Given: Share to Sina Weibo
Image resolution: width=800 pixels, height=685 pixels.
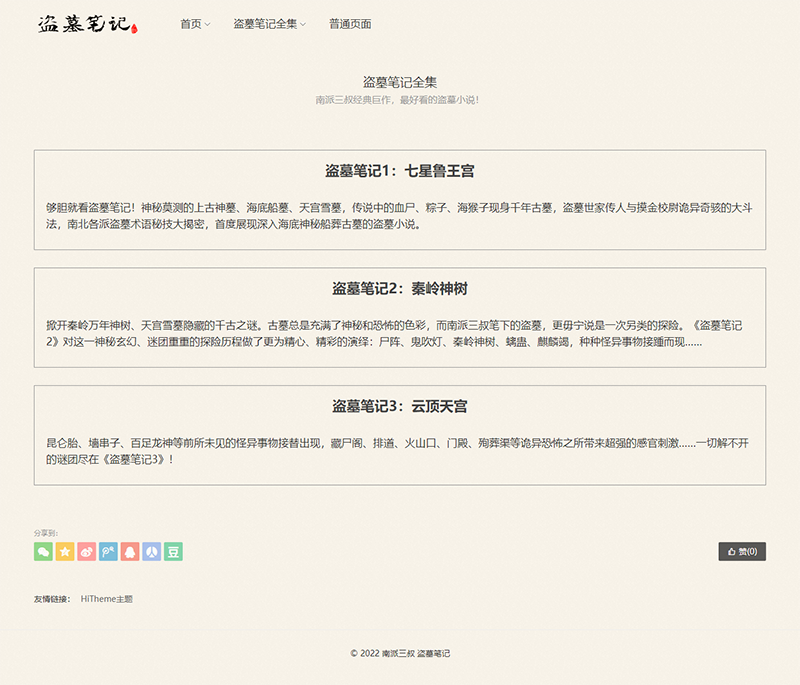Looking at the screenshot, I should [x=87, y=551].
